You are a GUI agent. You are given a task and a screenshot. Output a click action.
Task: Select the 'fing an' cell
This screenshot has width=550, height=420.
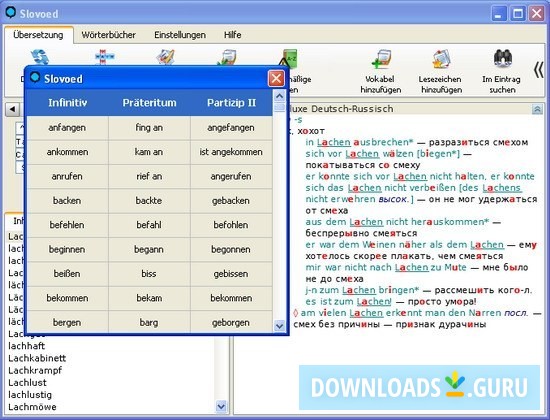[x=149, y=128]
